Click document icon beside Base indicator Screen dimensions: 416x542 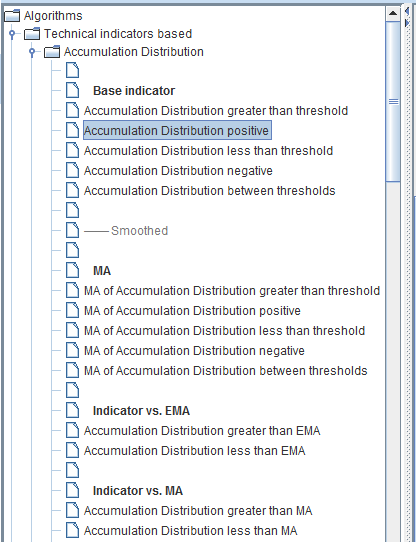tap(72, 91)
